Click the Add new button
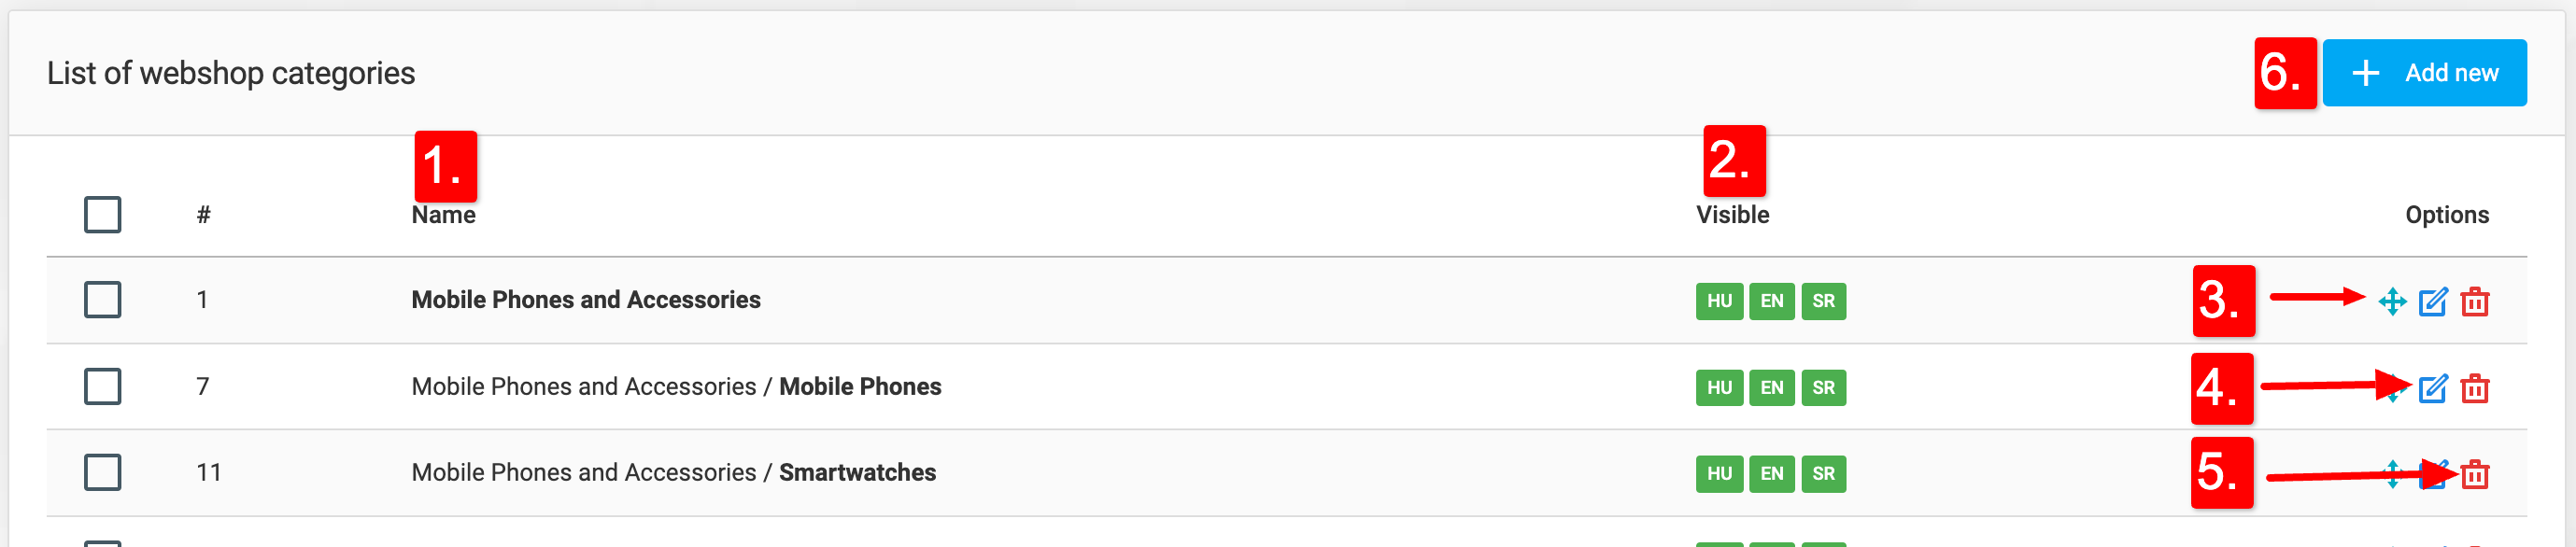 pyautogui.click(x=2425, y=71)
